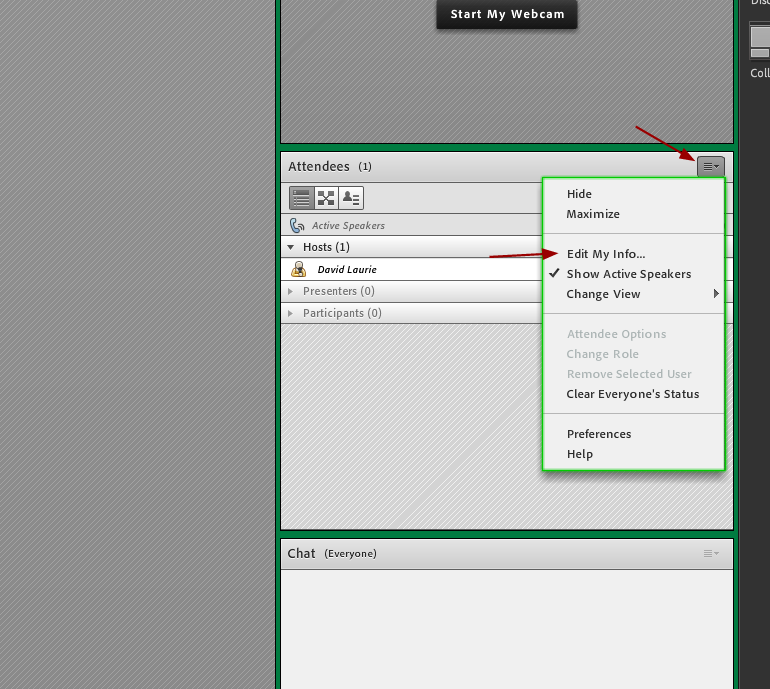Open the Attendees pod options menu icon
This screenshot has height=689, width=770.
click(x=710, y=167)
